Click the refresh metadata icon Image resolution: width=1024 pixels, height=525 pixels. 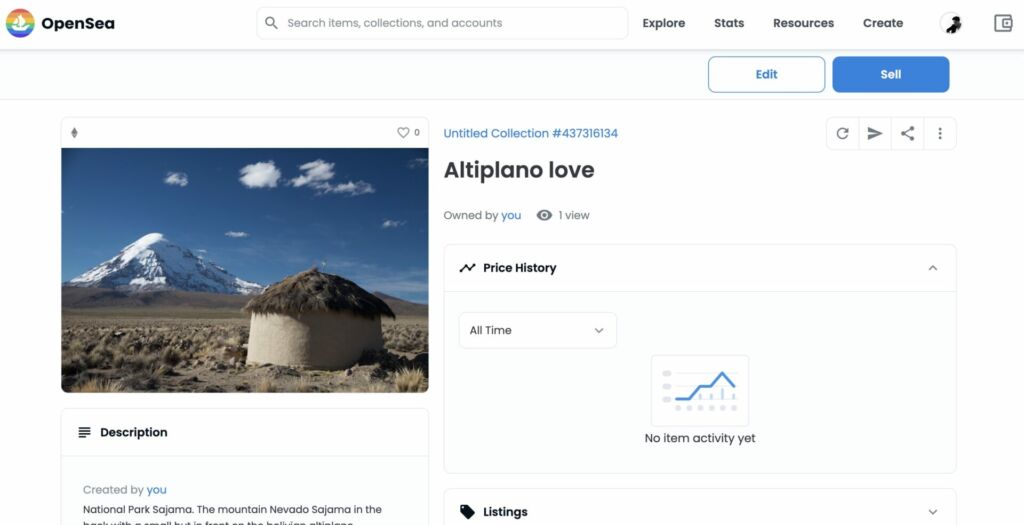tap(842, 133)
